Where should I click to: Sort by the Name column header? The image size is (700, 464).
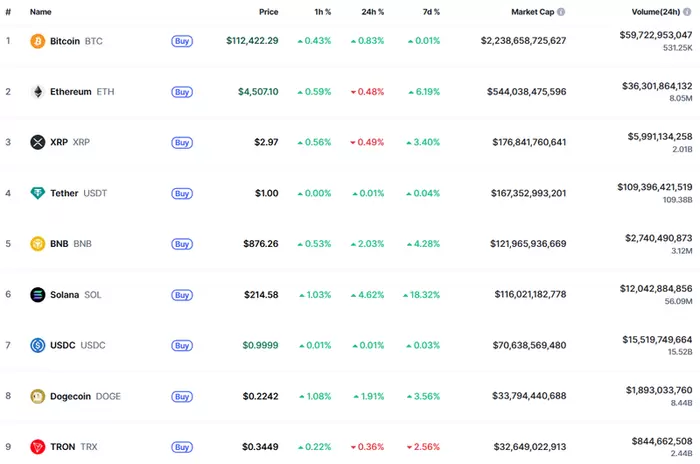[x=41, y=12]
